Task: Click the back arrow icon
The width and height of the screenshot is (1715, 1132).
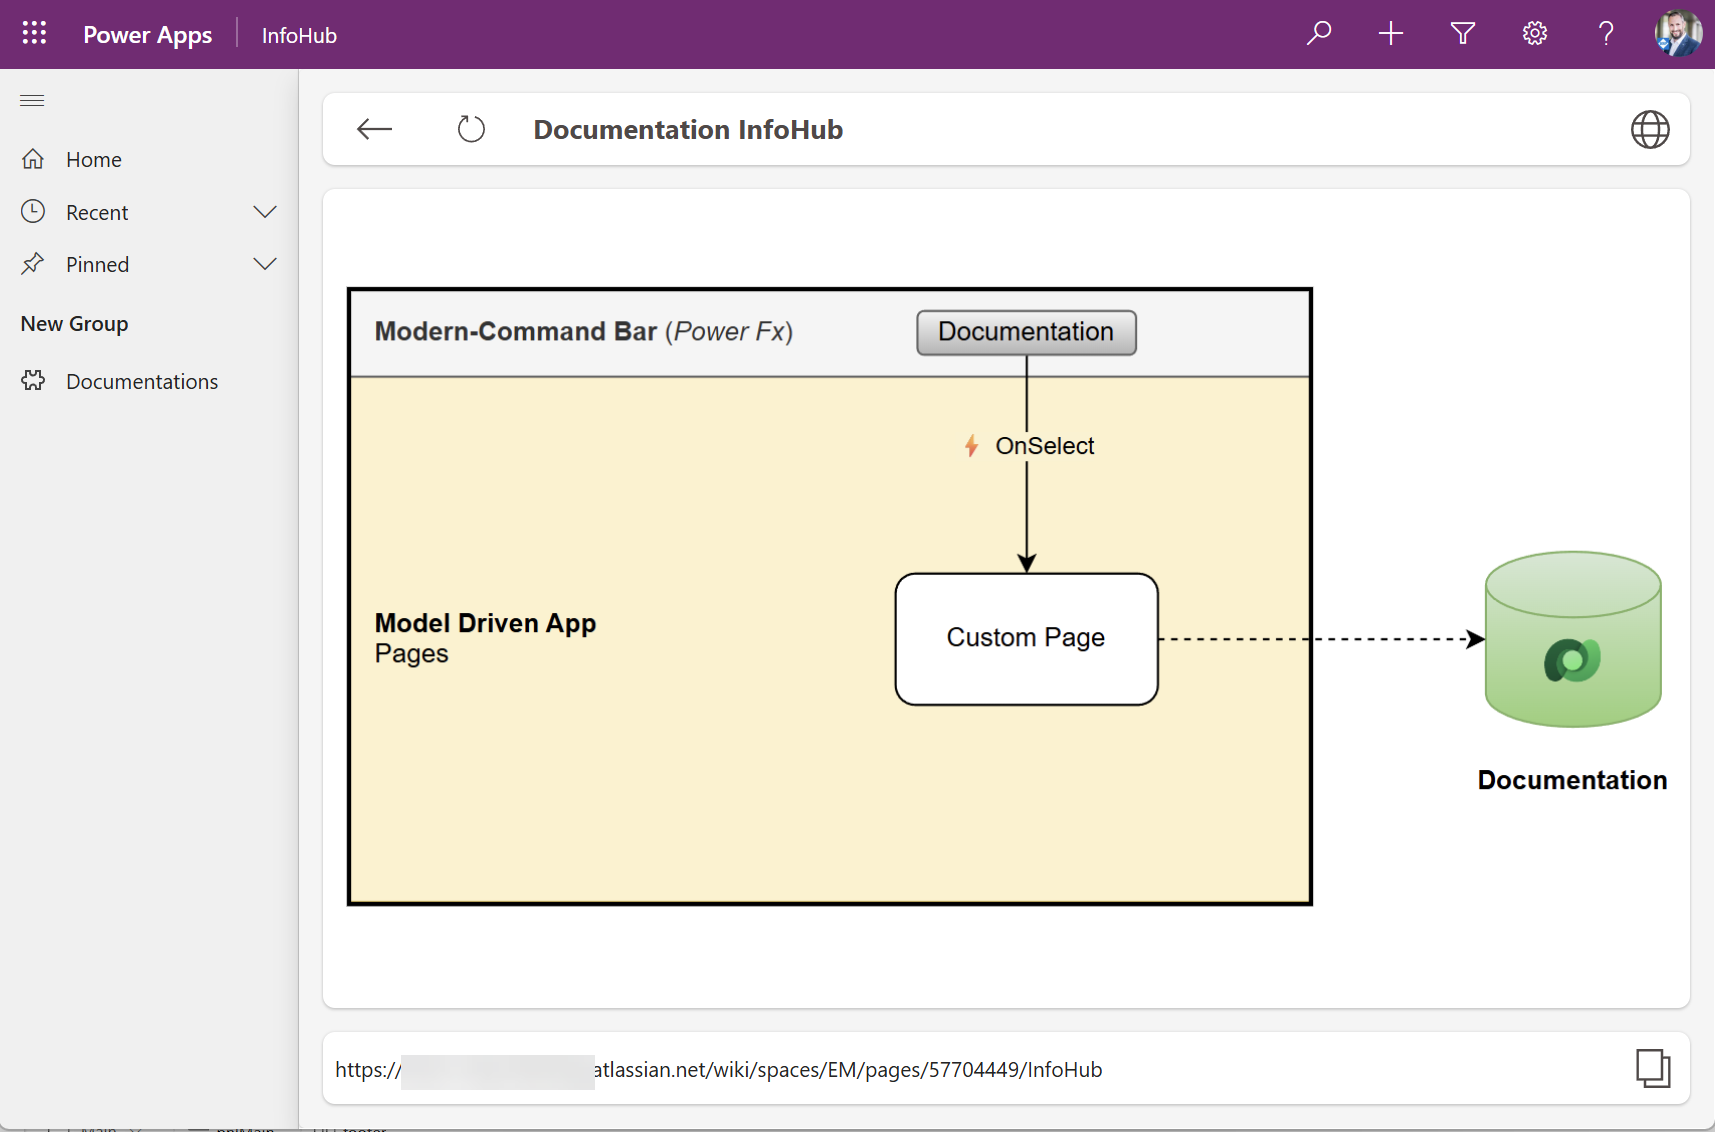Action: click(375, 129)
